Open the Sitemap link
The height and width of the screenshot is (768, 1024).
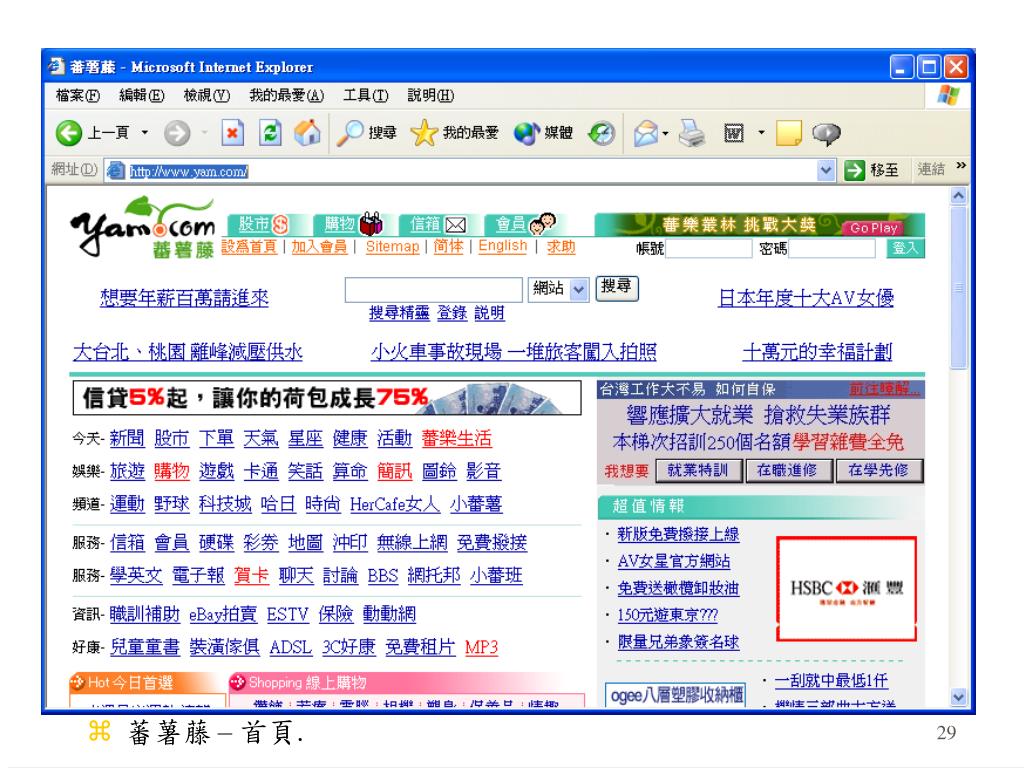click(392, 247)
